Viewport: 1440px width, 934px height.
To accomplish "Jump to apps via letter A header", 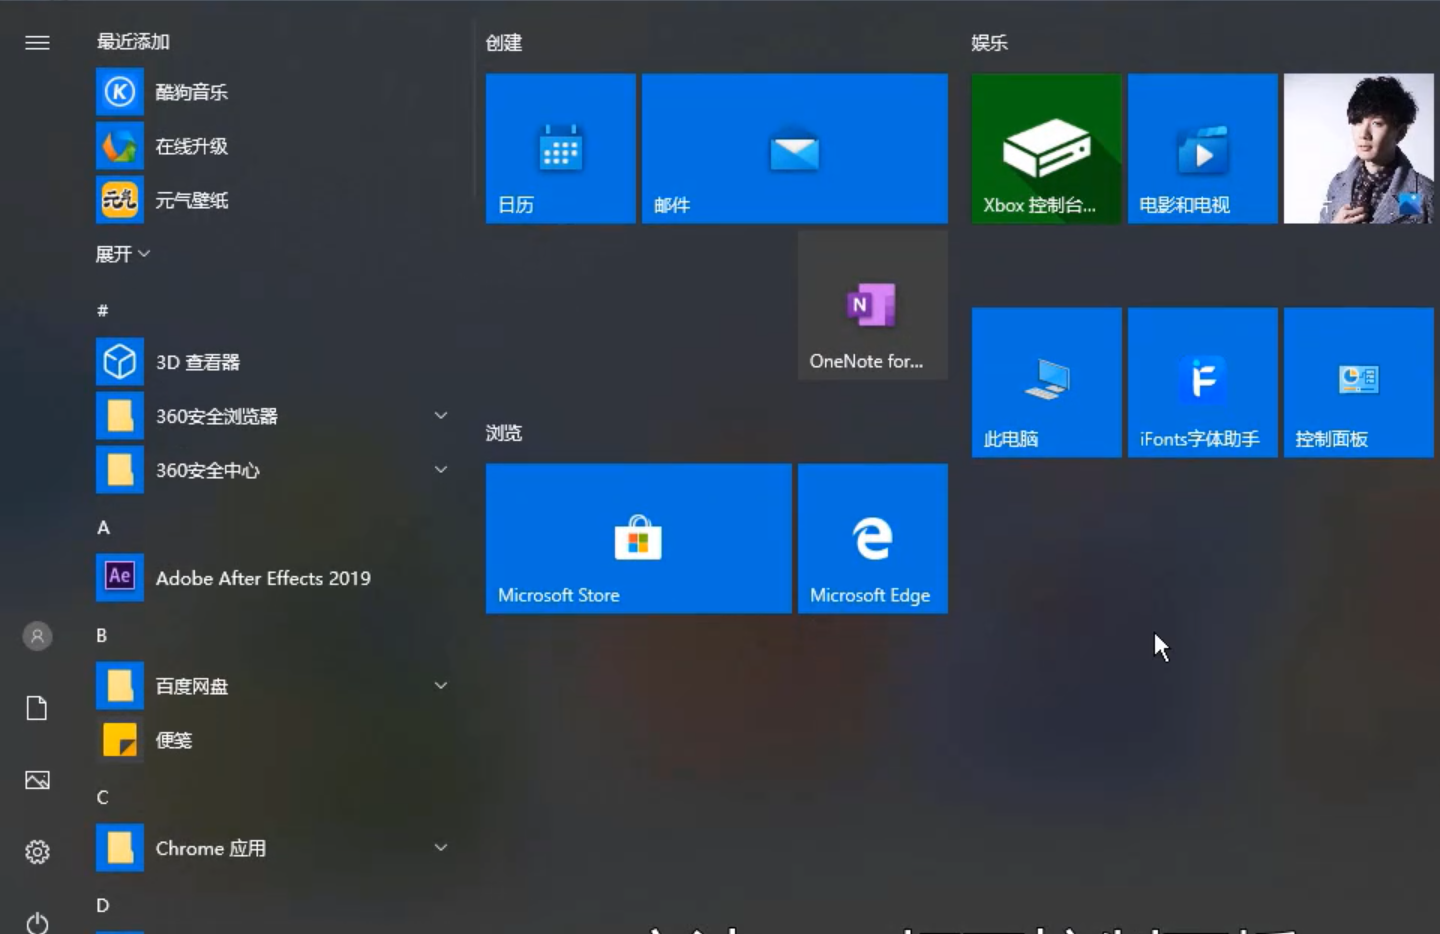I will 103,527.
